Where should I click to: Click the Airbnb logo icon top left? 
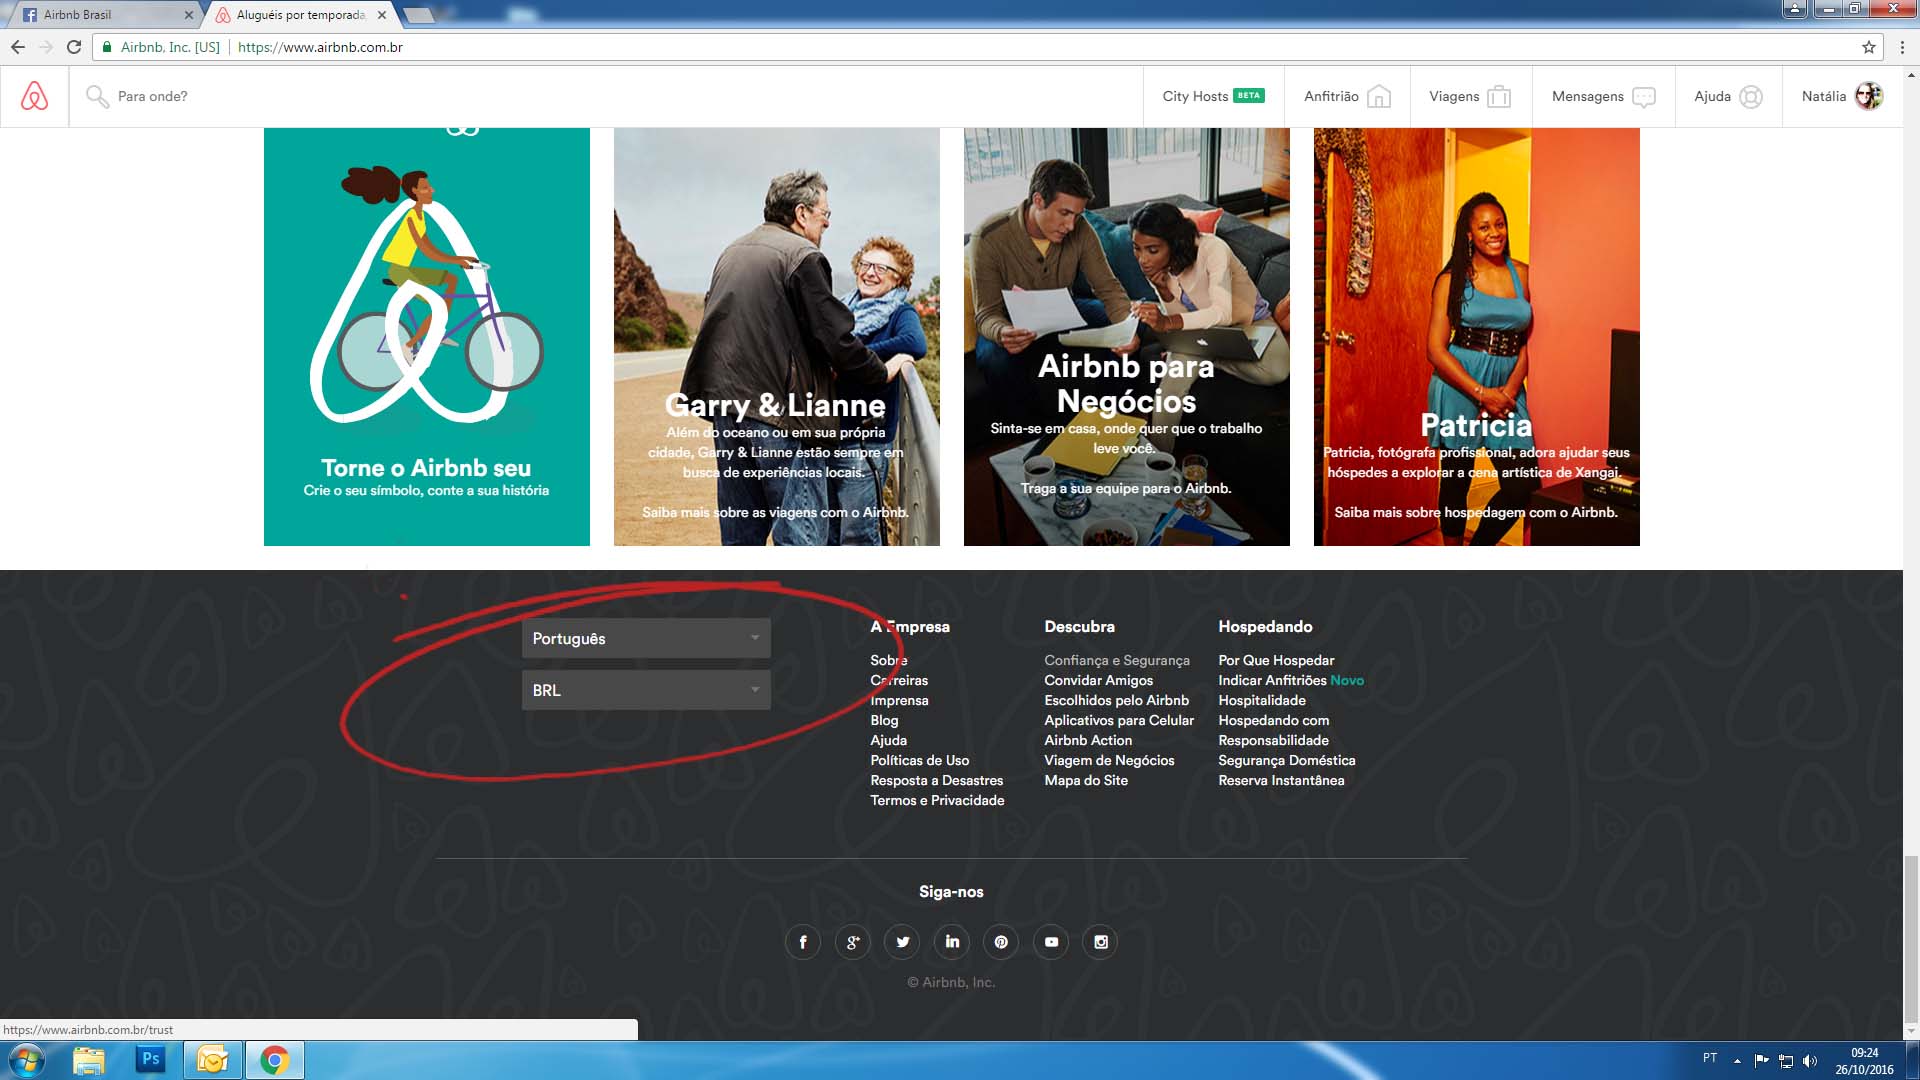(34, 95)
